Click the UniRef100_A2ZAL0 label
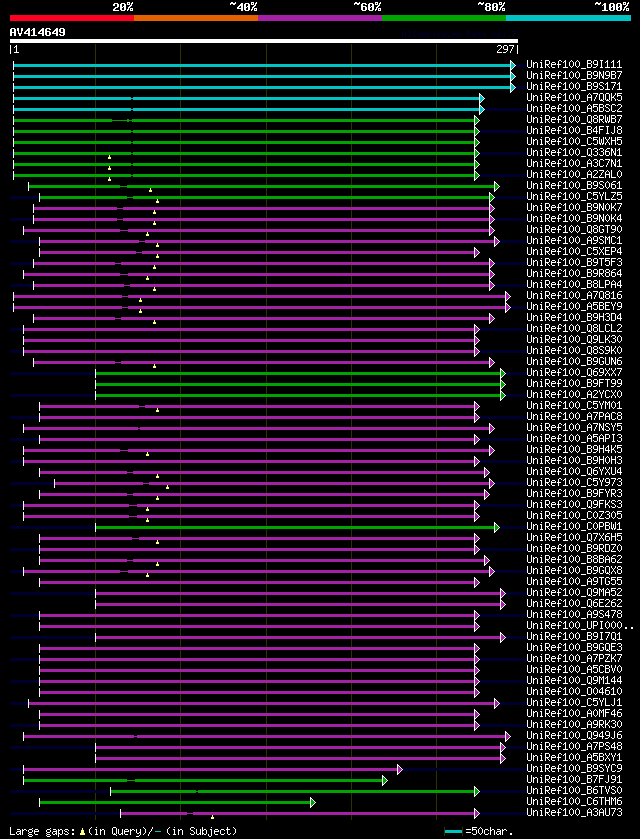 574,175
